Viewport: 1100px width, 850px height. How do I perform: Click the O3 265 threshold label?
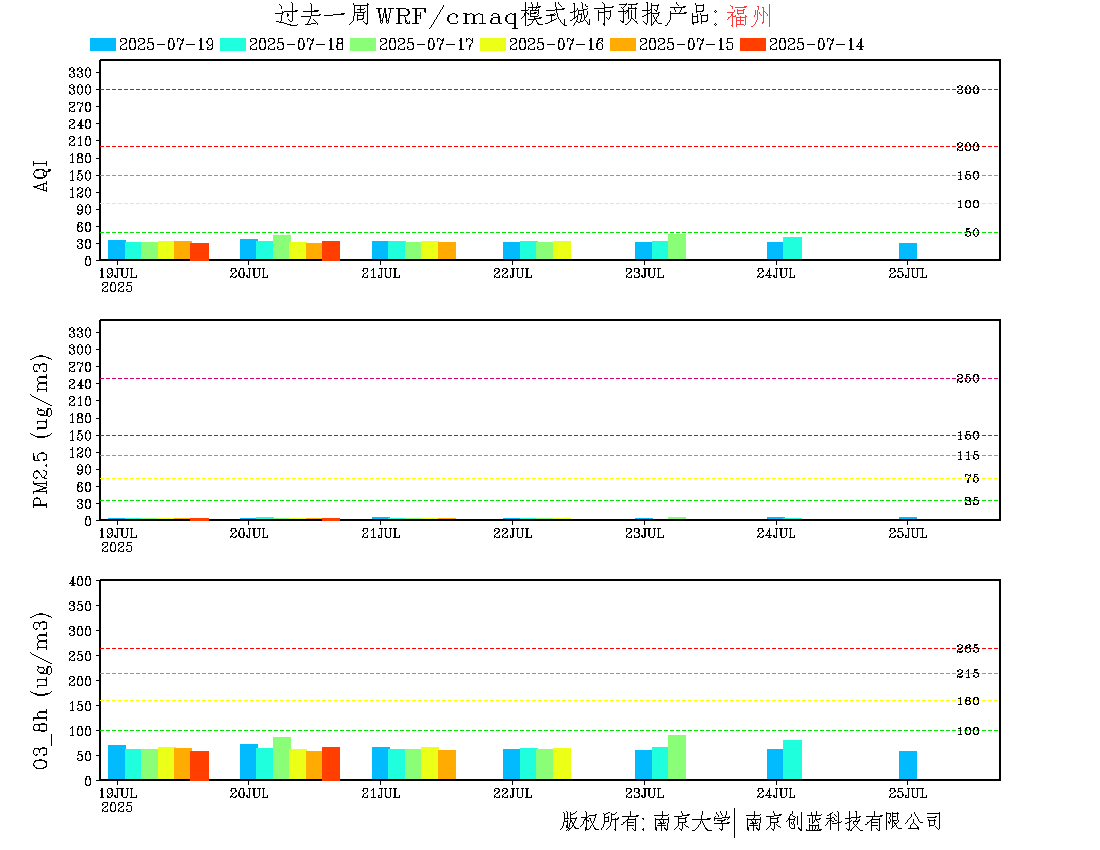pyautogui.click(x=968, y=648)
